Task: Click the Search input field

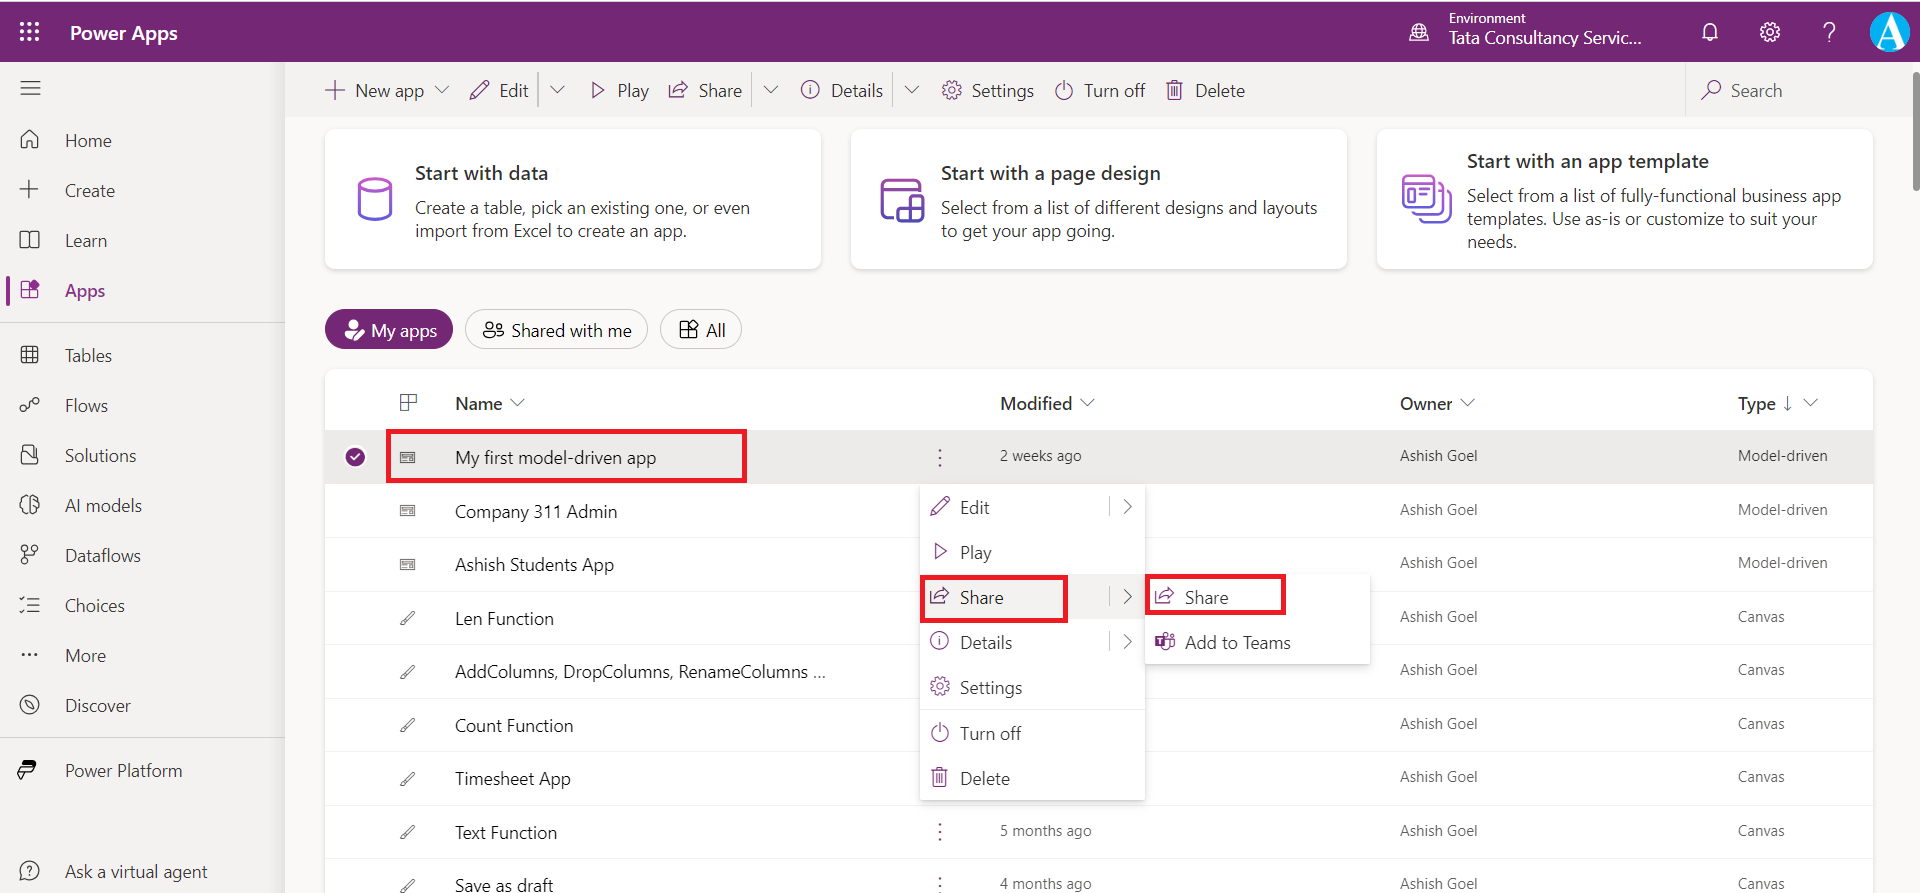Action: 1790,91
